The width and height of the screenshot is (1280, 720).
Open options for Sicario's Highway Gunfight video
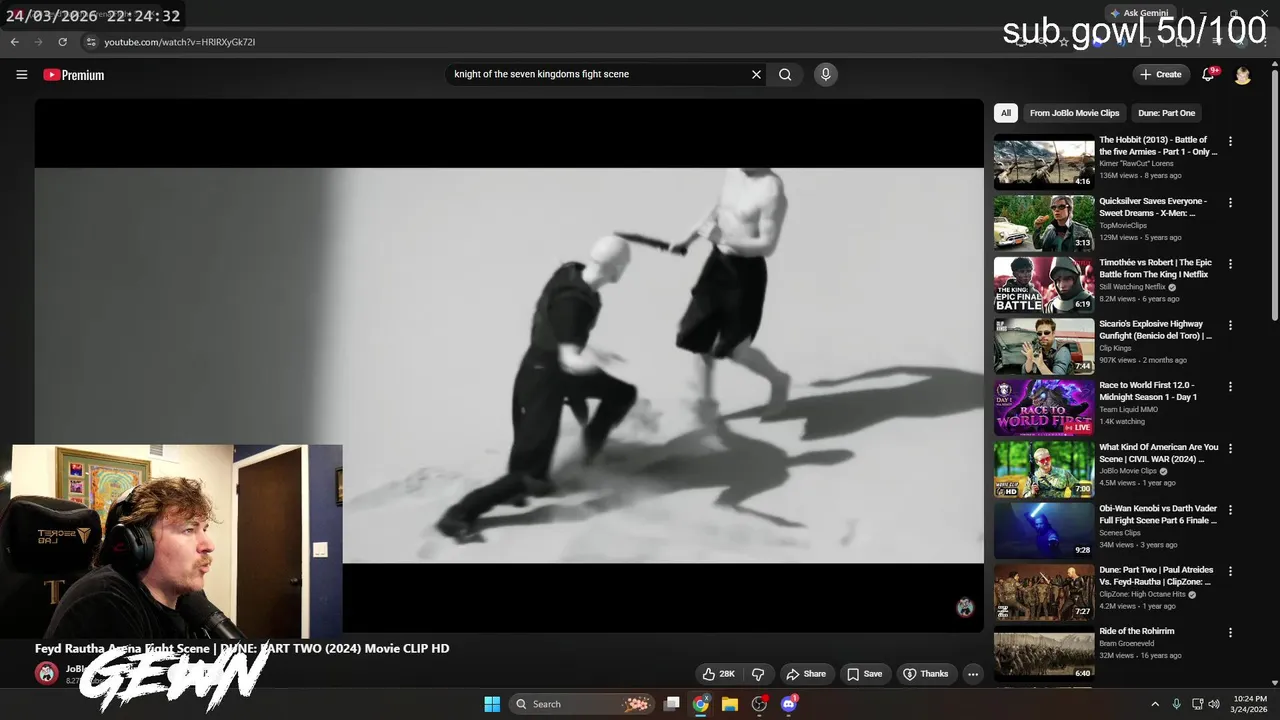tap(1230, 325)
